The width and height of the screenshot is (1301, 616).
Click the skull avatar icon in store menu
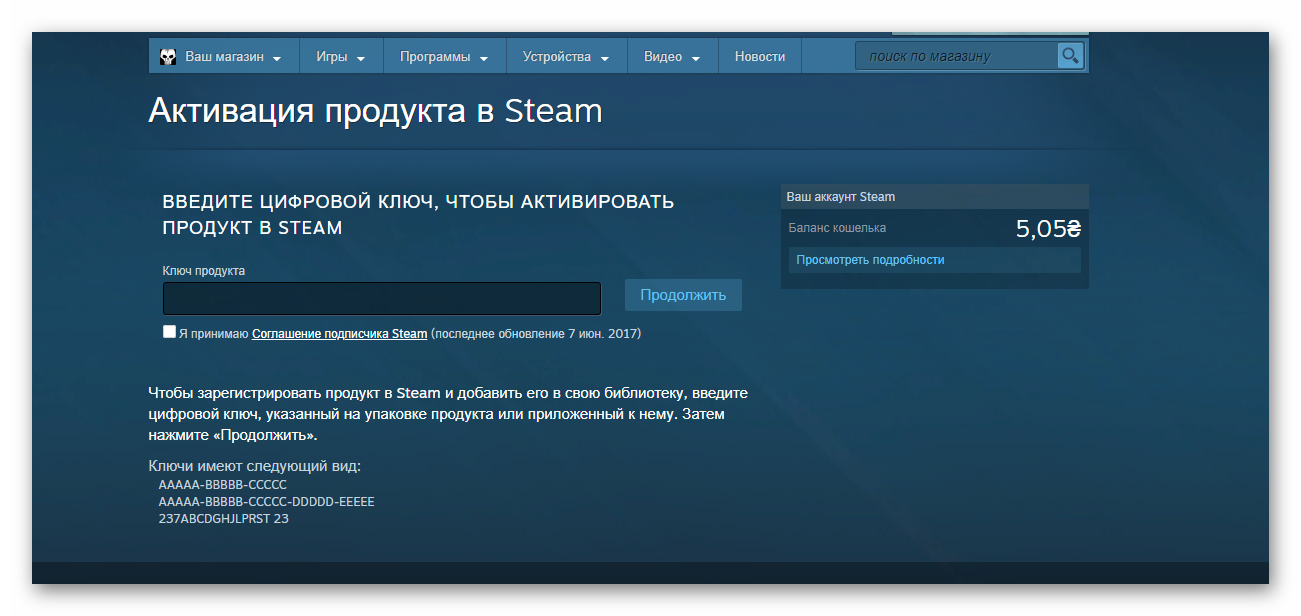pos(168,57)
